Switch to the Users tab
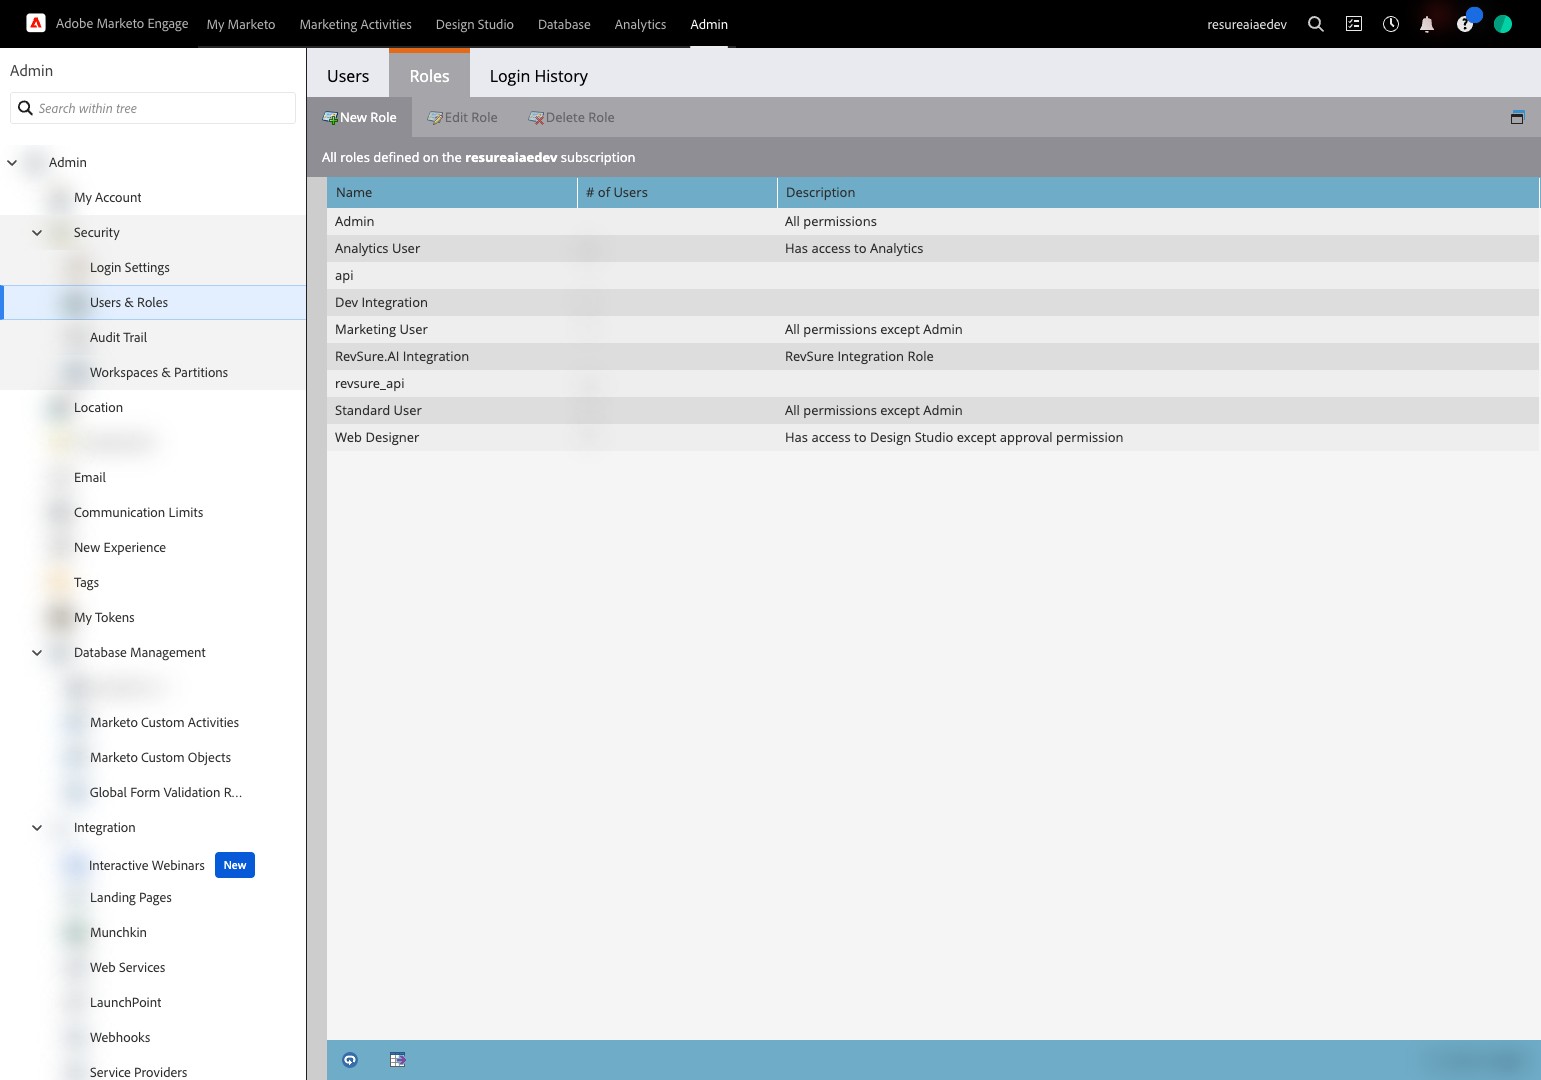The image size is (1541, 1080). (x=348, y=76)
